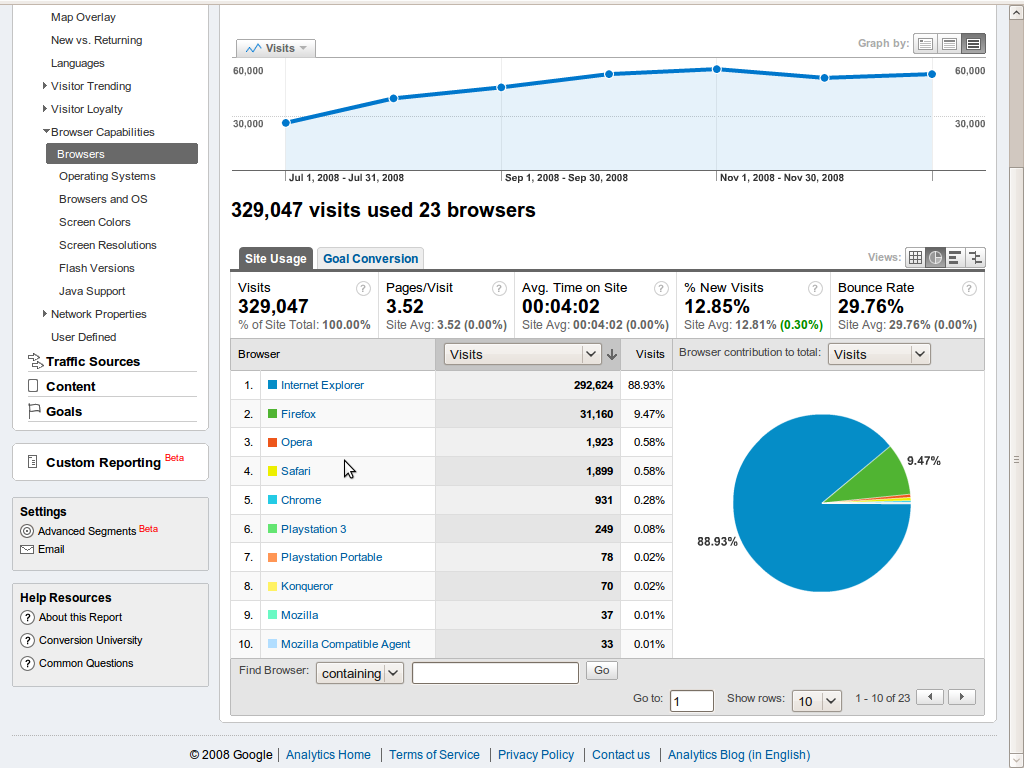
Task: Click the Custom Reporting document icon
Action: pyautogui.click(x=33, y=462)
